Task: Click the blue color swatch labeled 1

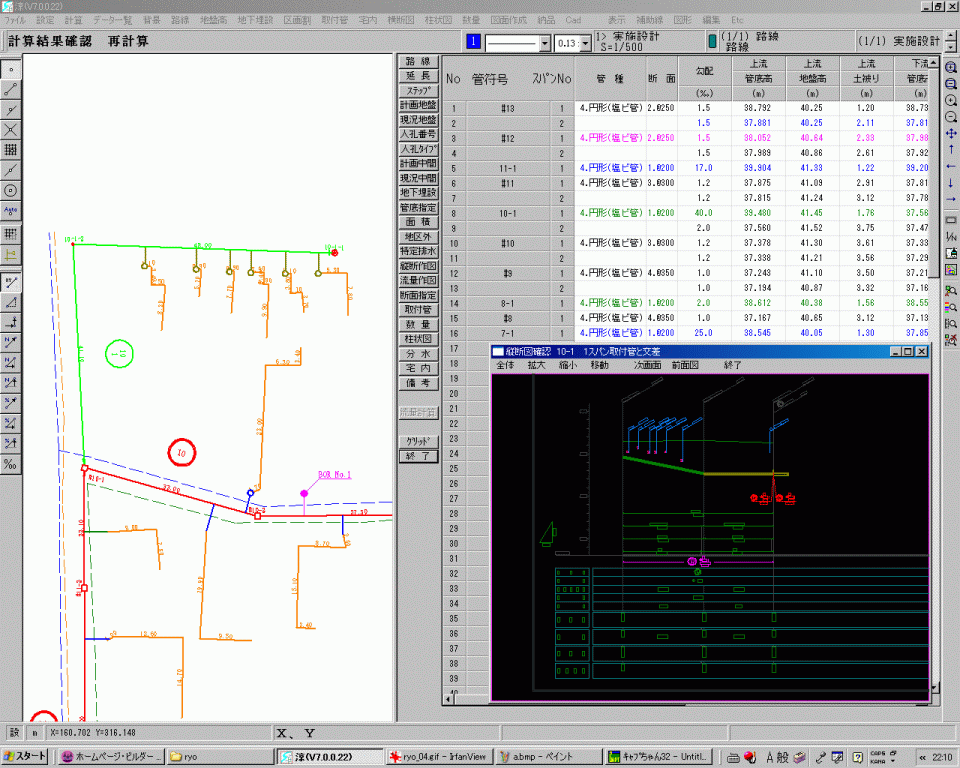Action: pos(474,42)
